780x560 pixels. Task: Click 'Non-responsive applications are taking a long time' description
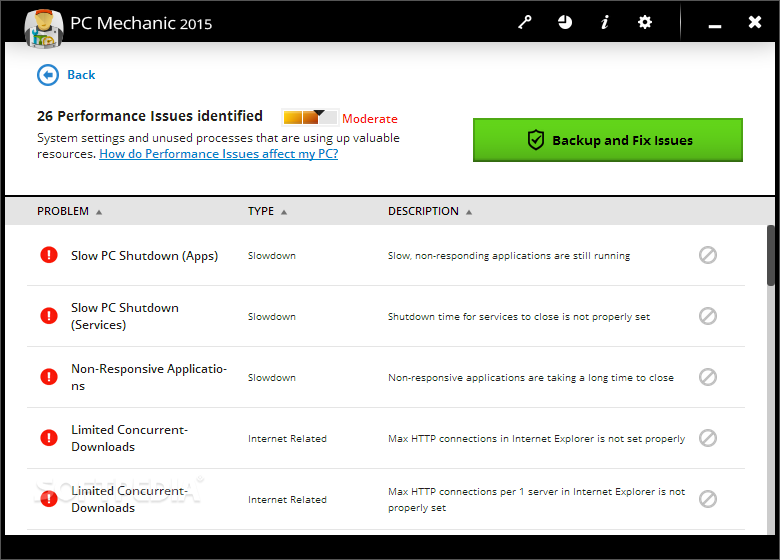531,377
